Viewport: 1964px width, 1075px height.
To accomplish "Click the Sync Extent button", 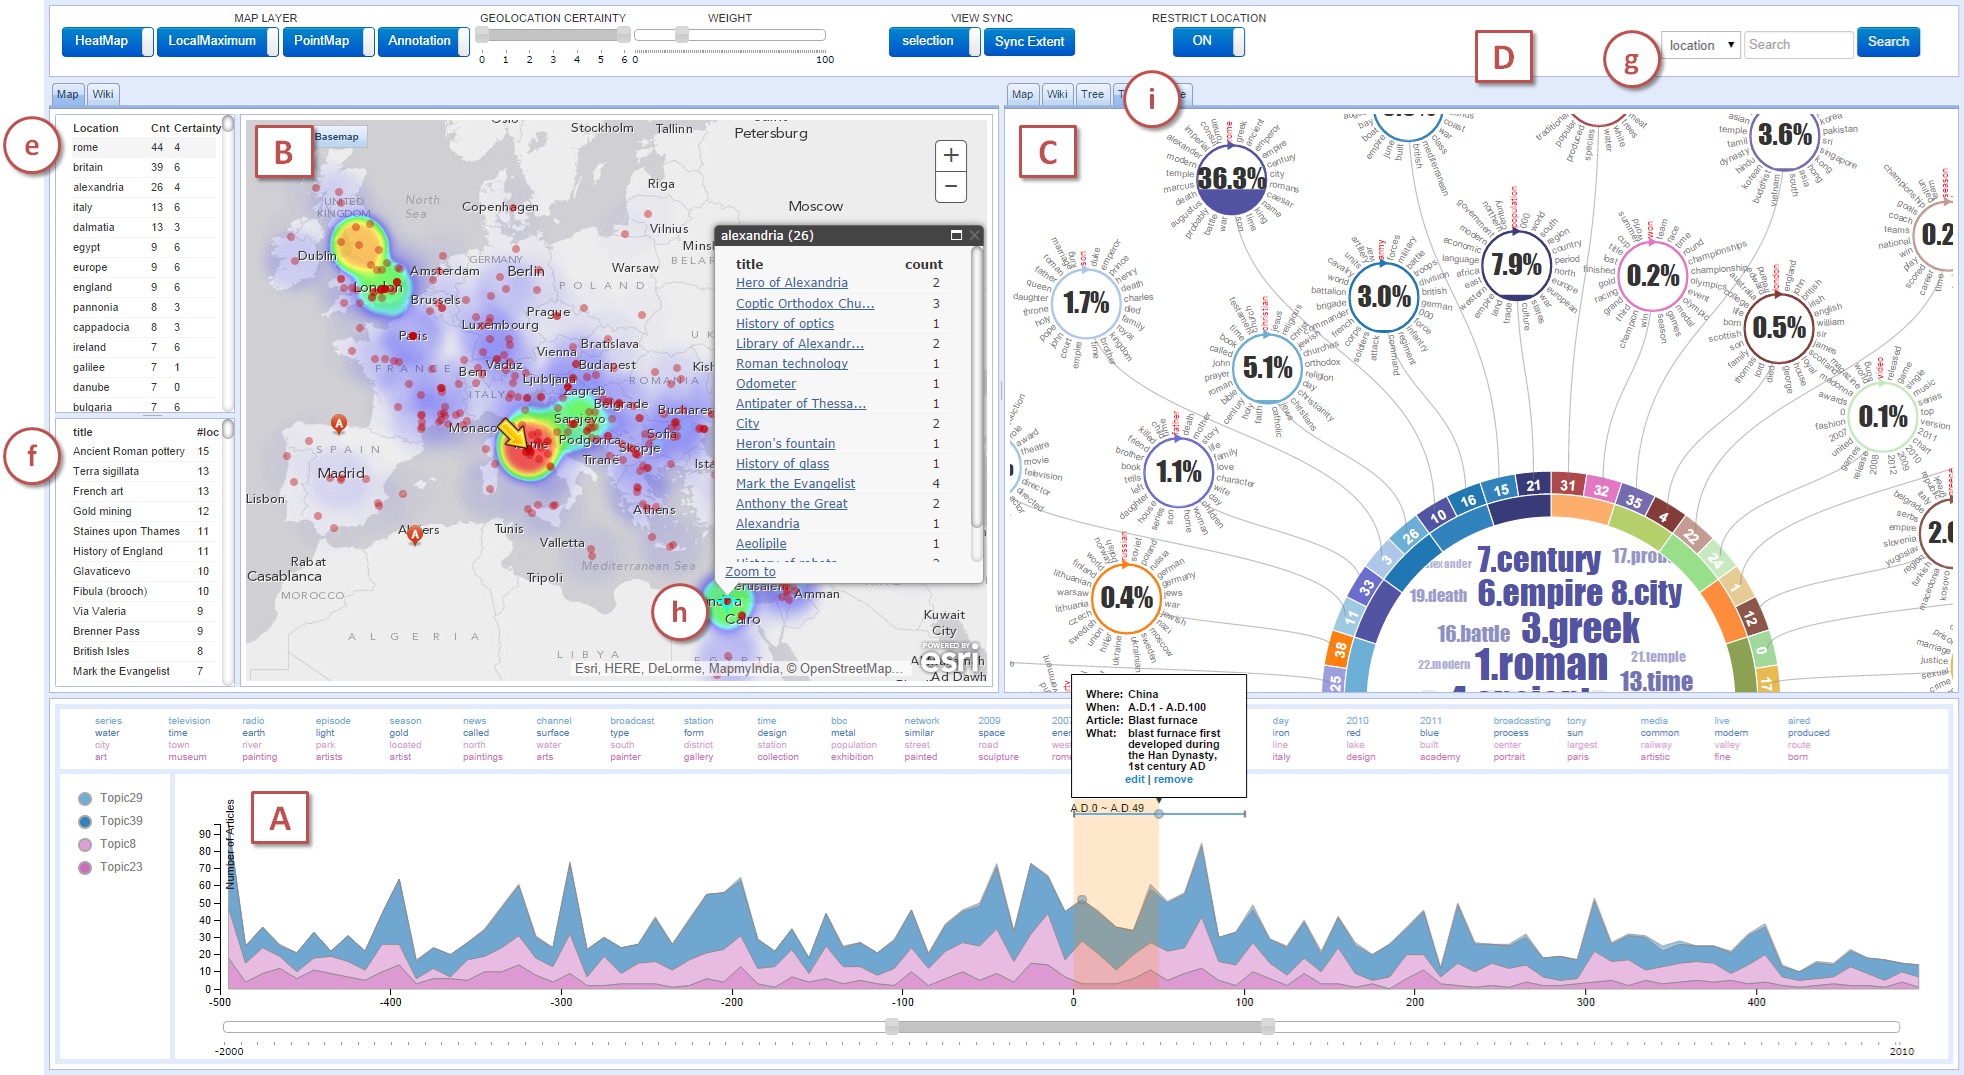I will (x=1029, y=41).
